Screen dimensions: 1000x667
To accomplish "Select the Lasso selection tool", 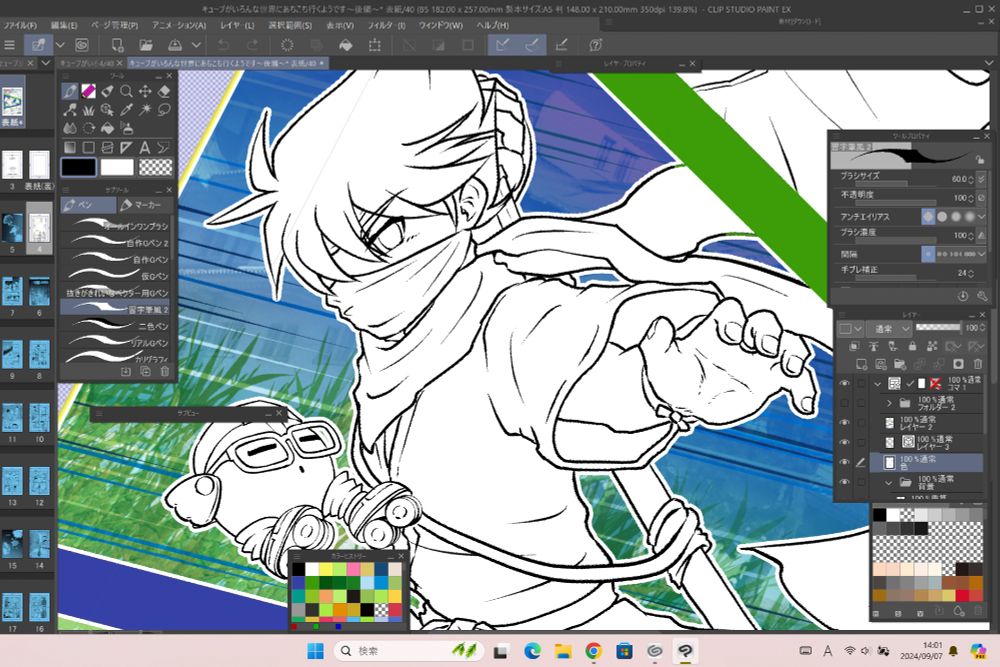I will coord(164,110).
